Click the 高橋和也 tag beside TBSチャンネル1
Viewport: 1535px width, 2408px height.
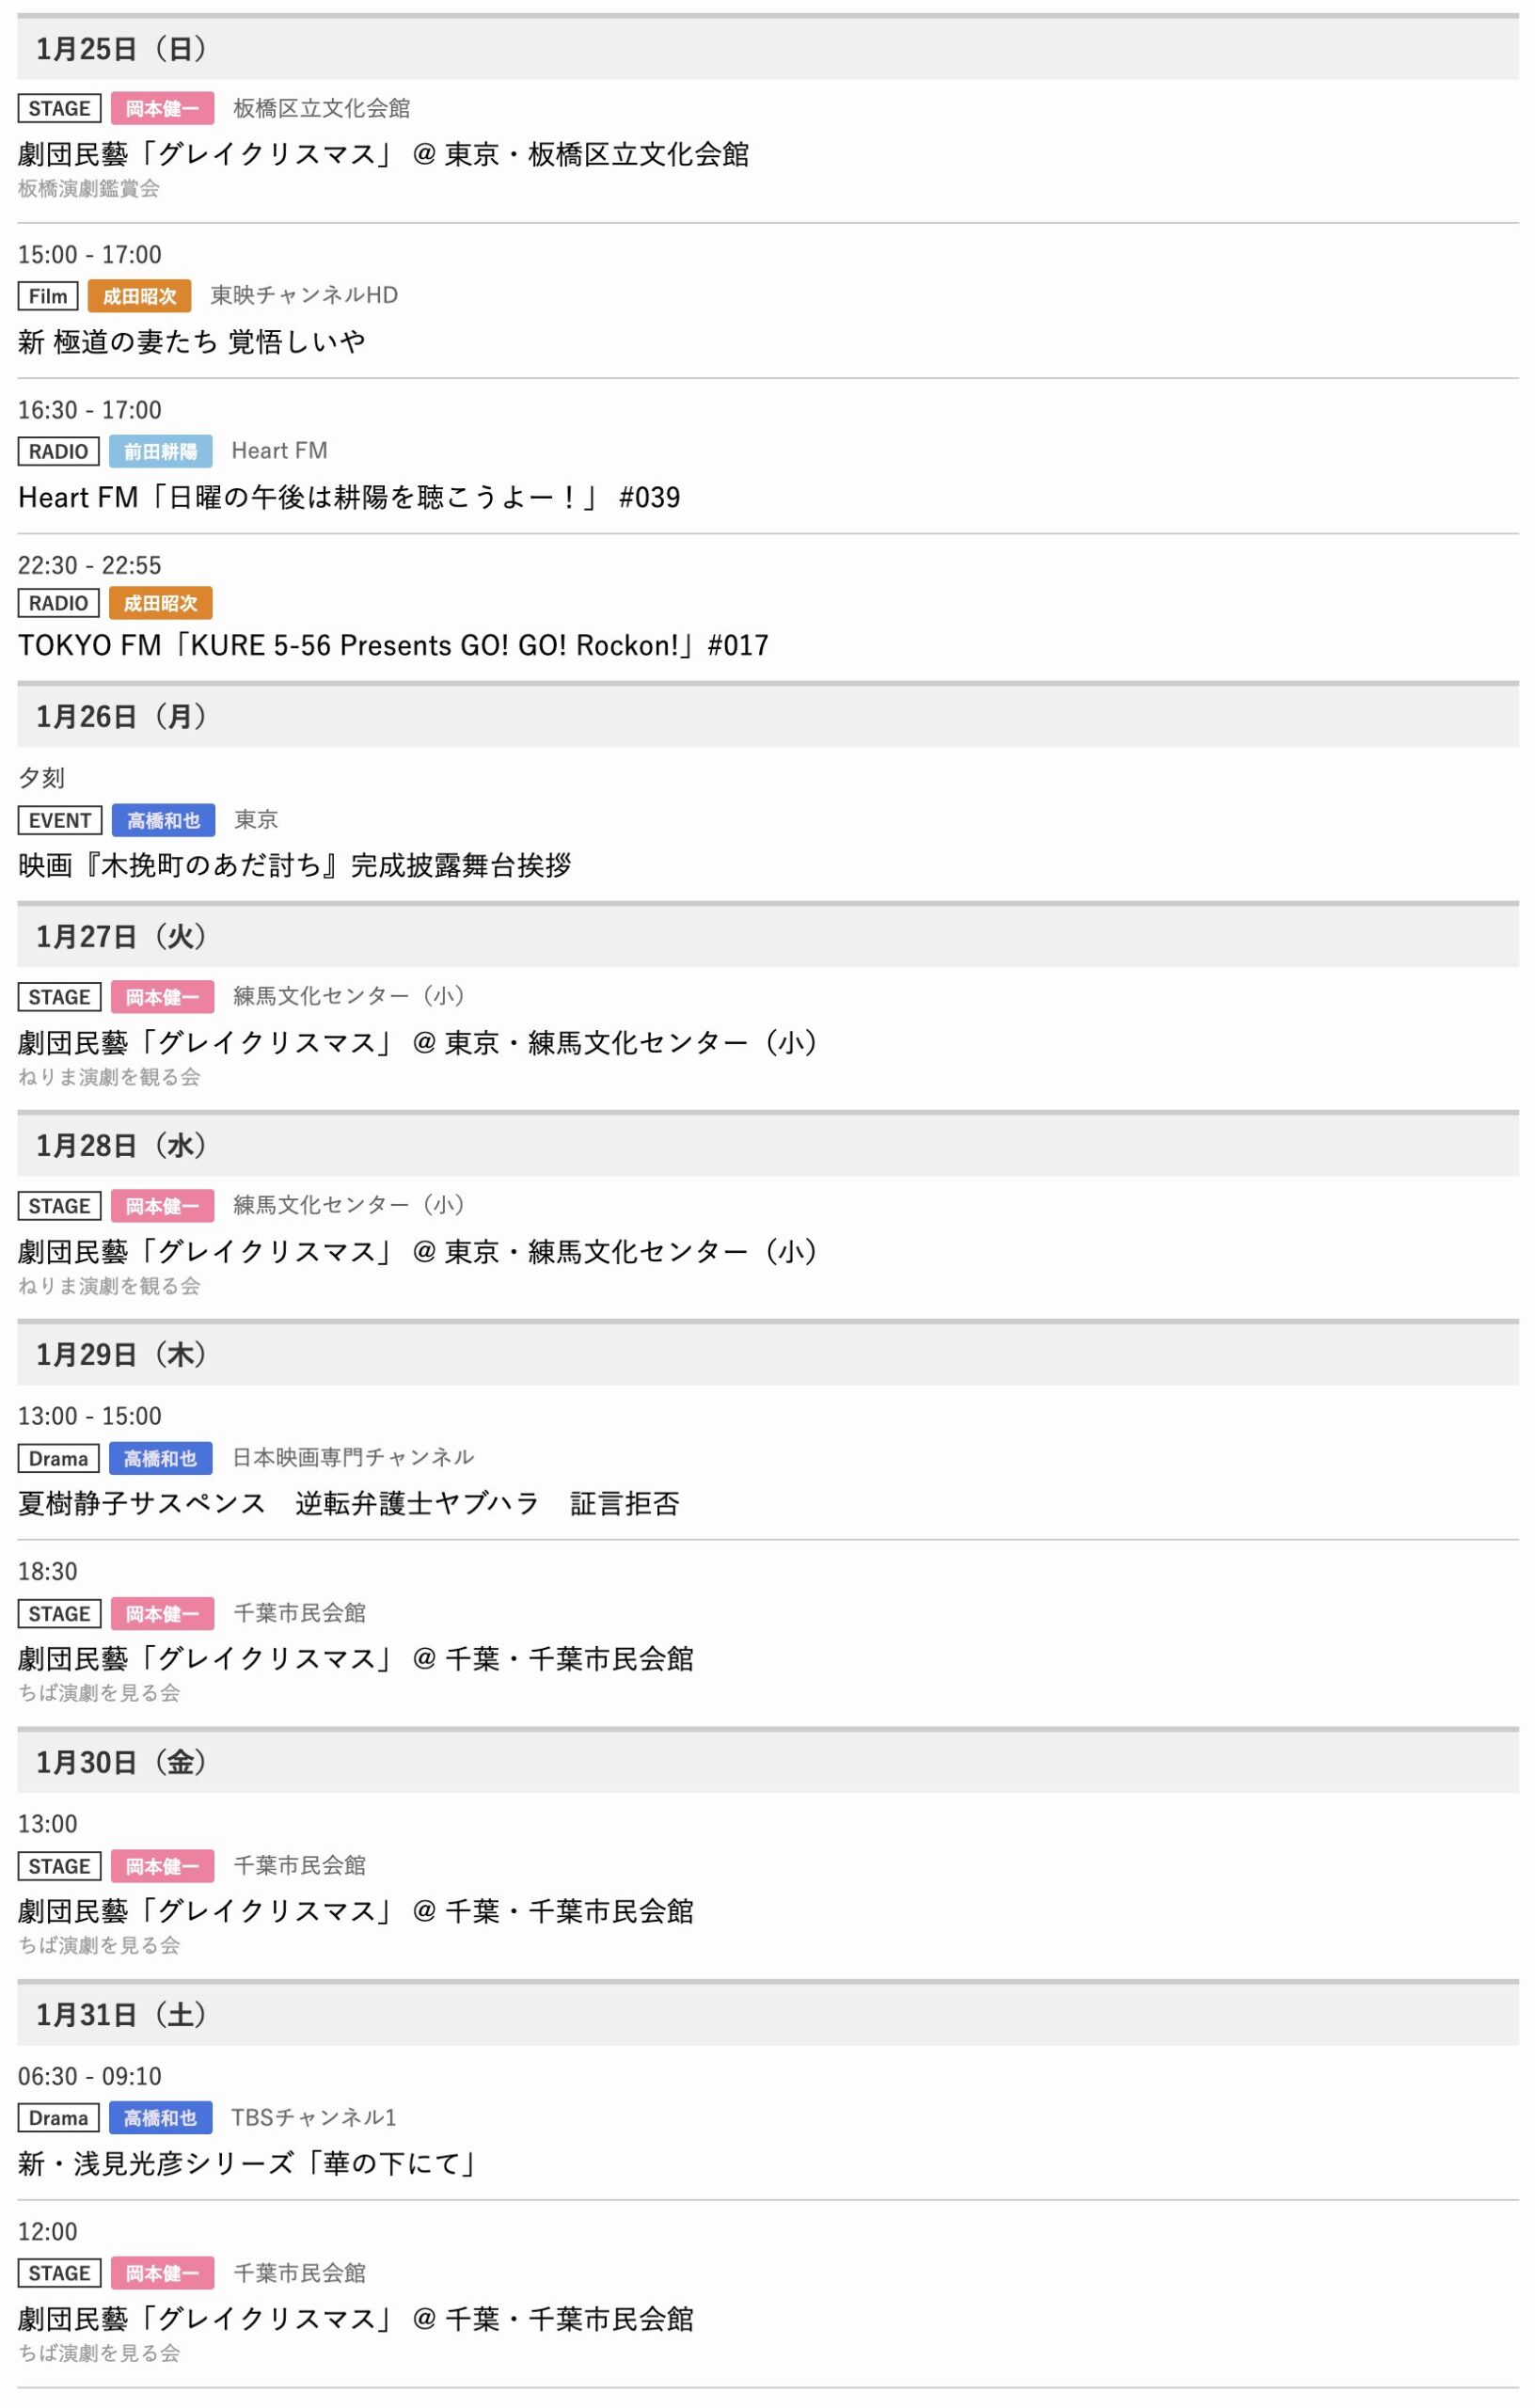click(x=160, y=2117)
